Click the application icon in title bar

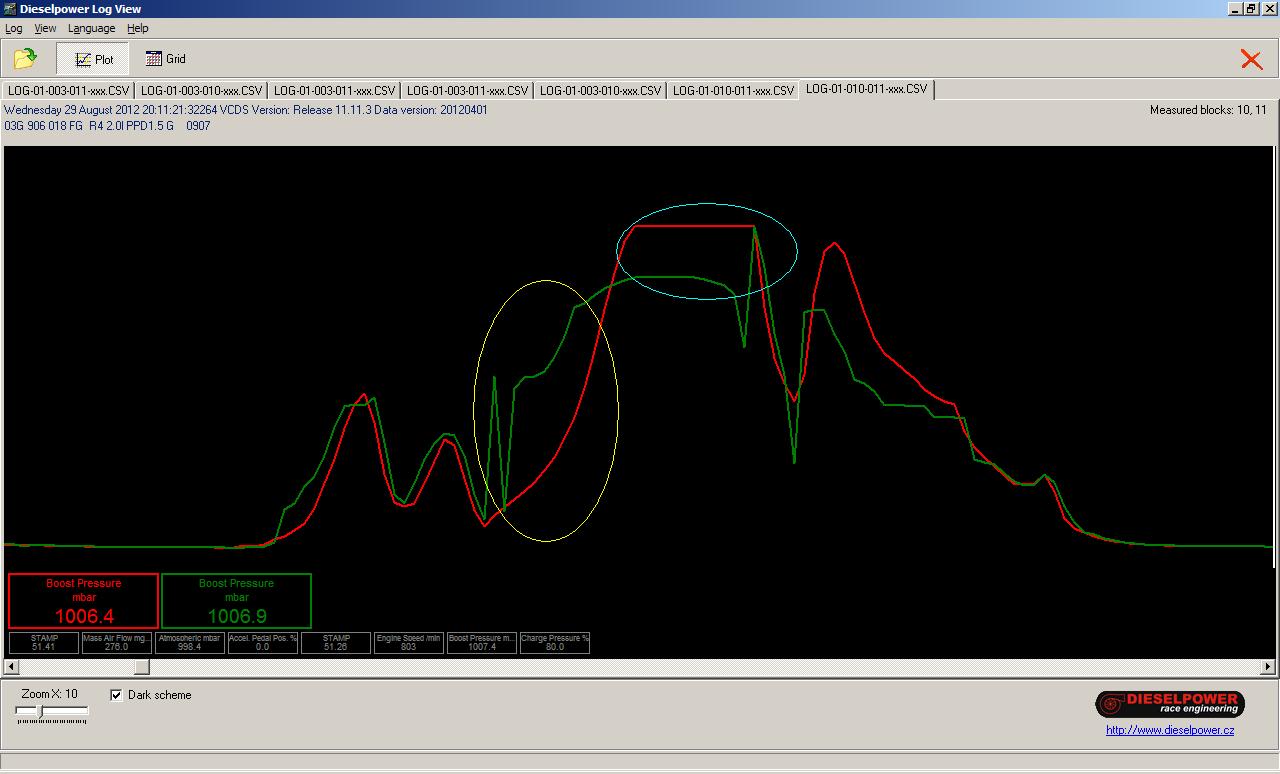(x=9, y=9)
